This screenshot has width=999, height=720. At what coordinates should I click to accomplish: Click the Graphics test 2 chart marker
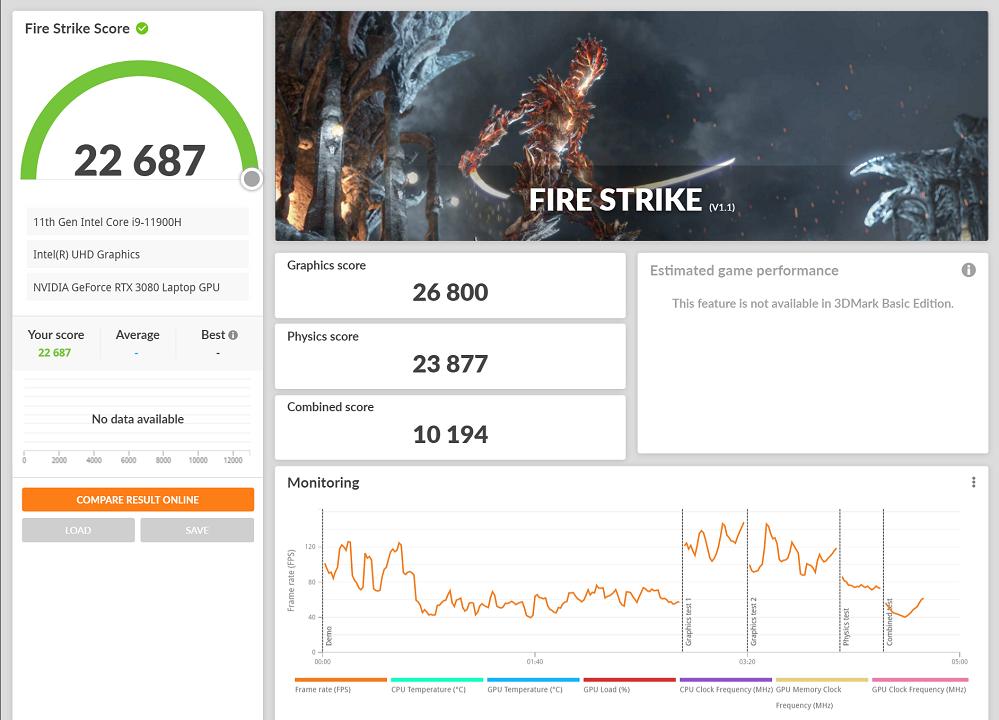753,622
